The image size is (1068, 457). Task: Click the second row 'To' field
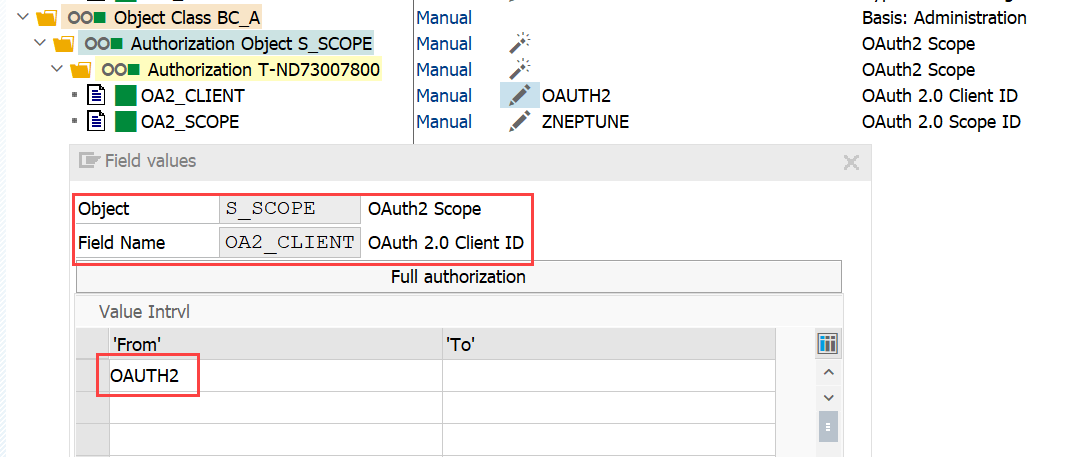(608, 407)
